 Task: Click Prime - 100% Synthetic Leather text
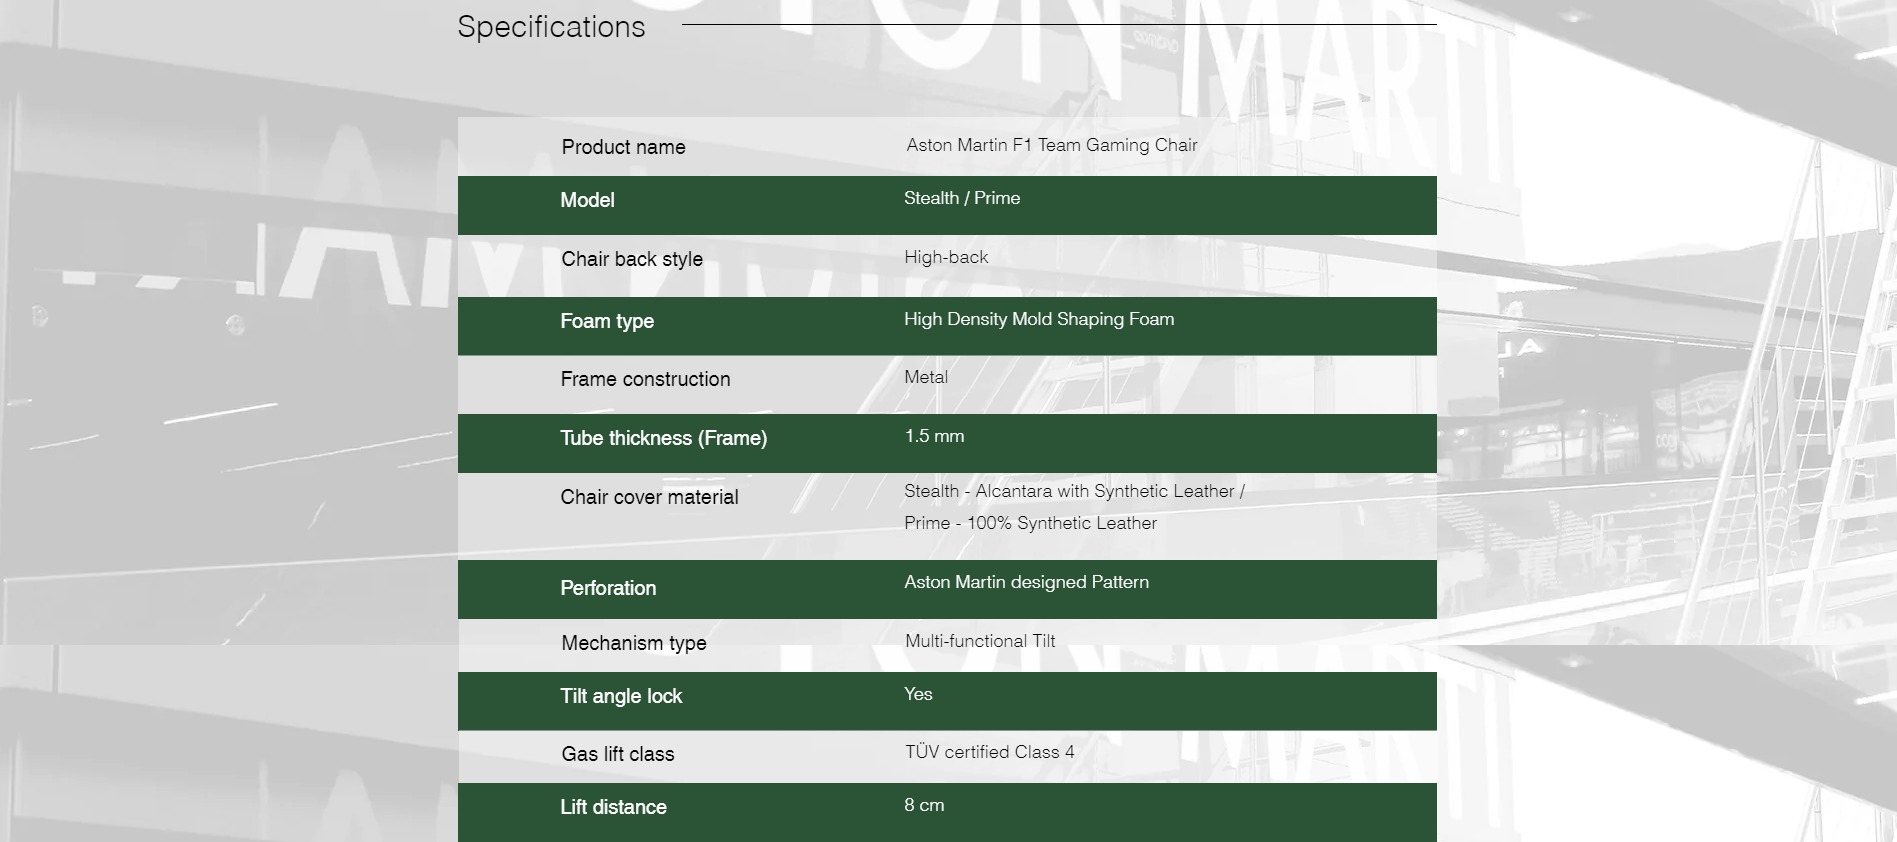(x=1030, y=523)
